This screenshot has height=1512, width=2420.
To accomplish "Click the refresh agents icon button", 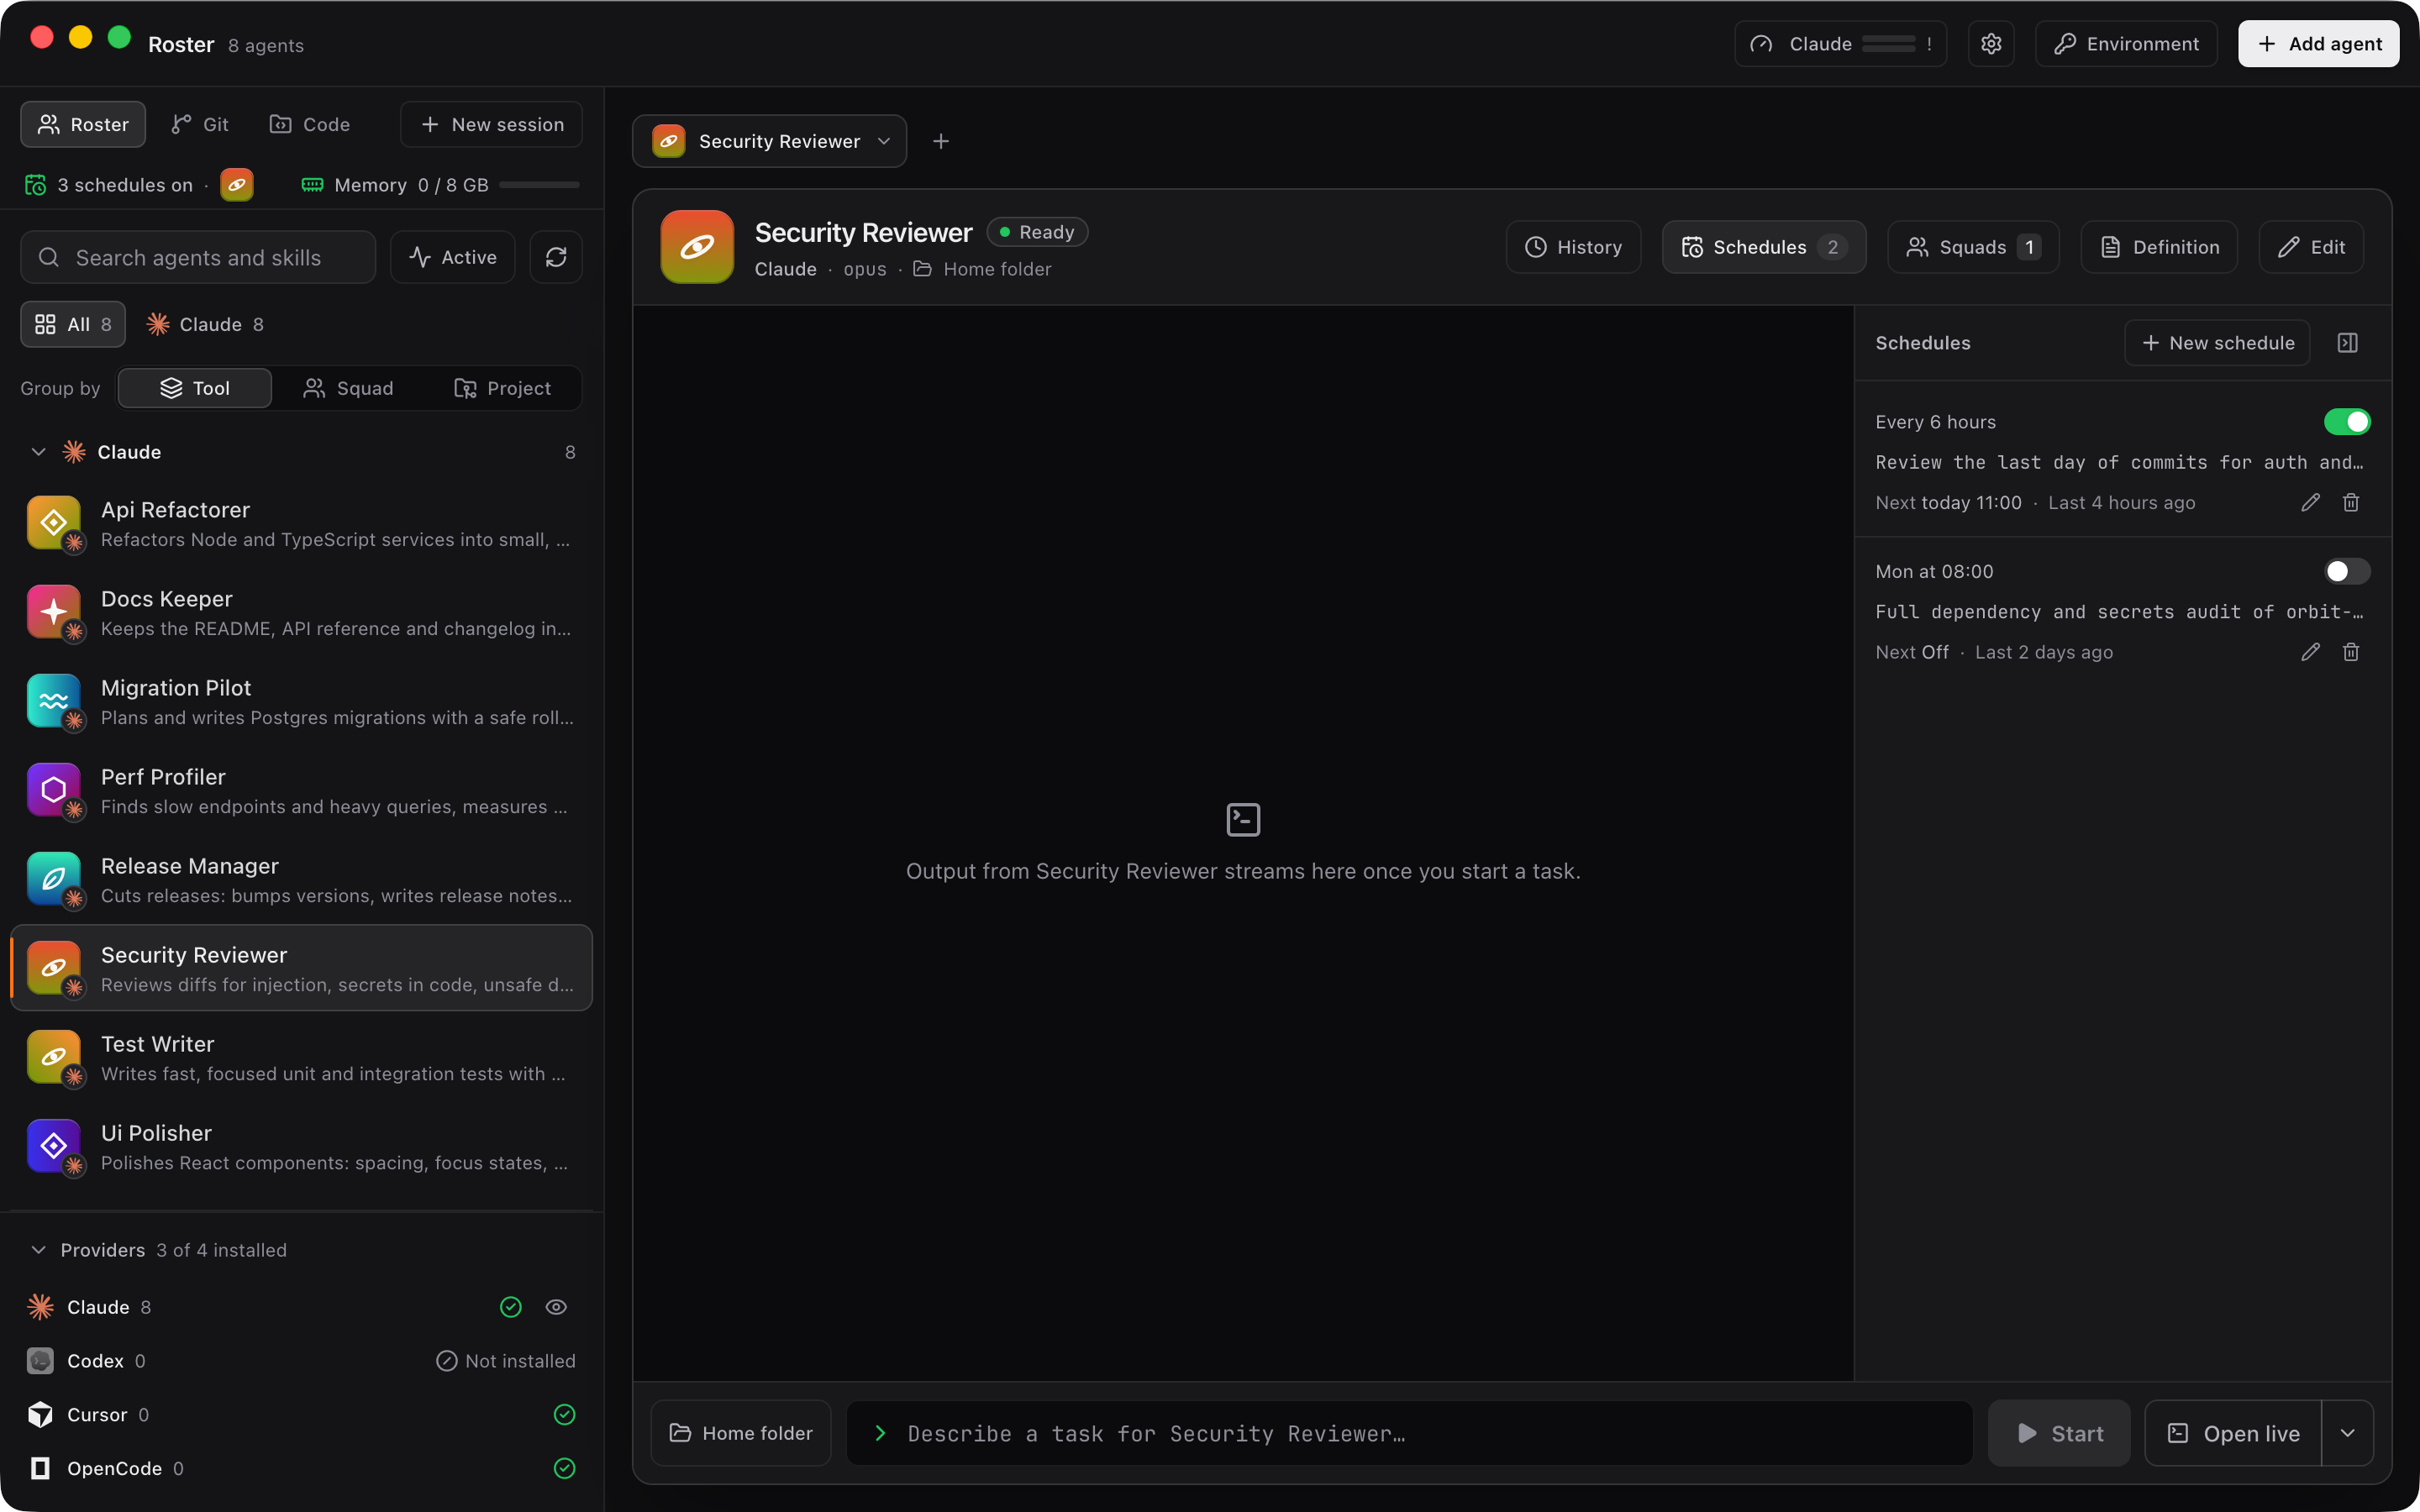I will coord(556,258).
